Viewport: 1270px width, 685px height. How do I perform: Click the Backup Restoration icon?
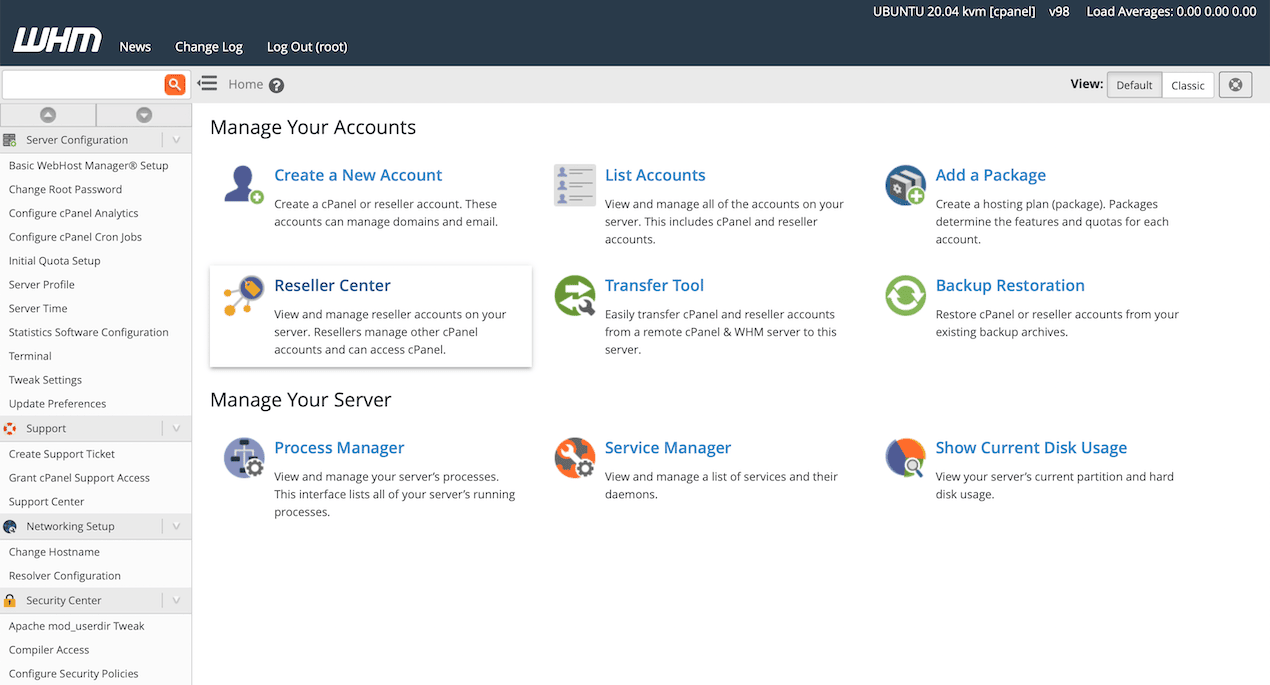point(905,296)
